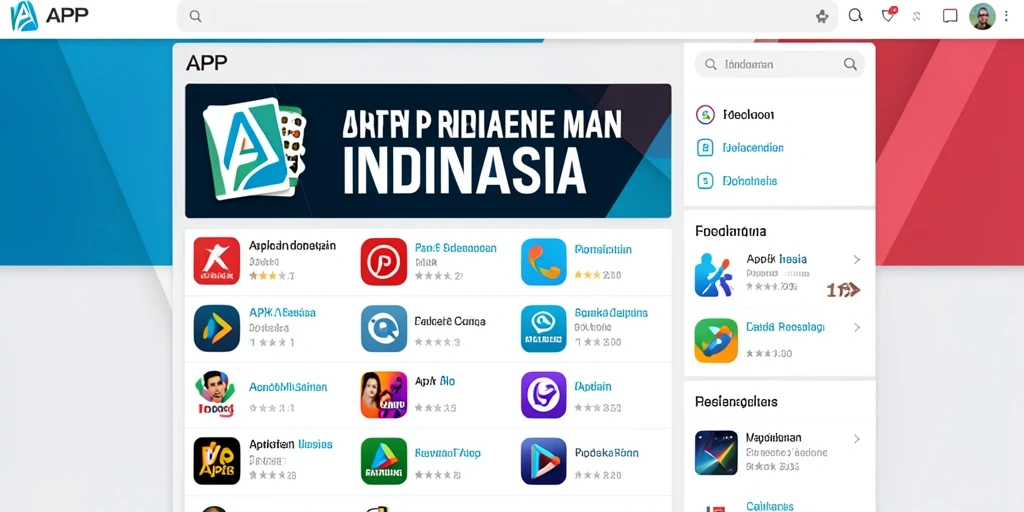The image size is (1024, 512).
Task: Click the magnifier inside the header search bar
Action: point(195,16)
